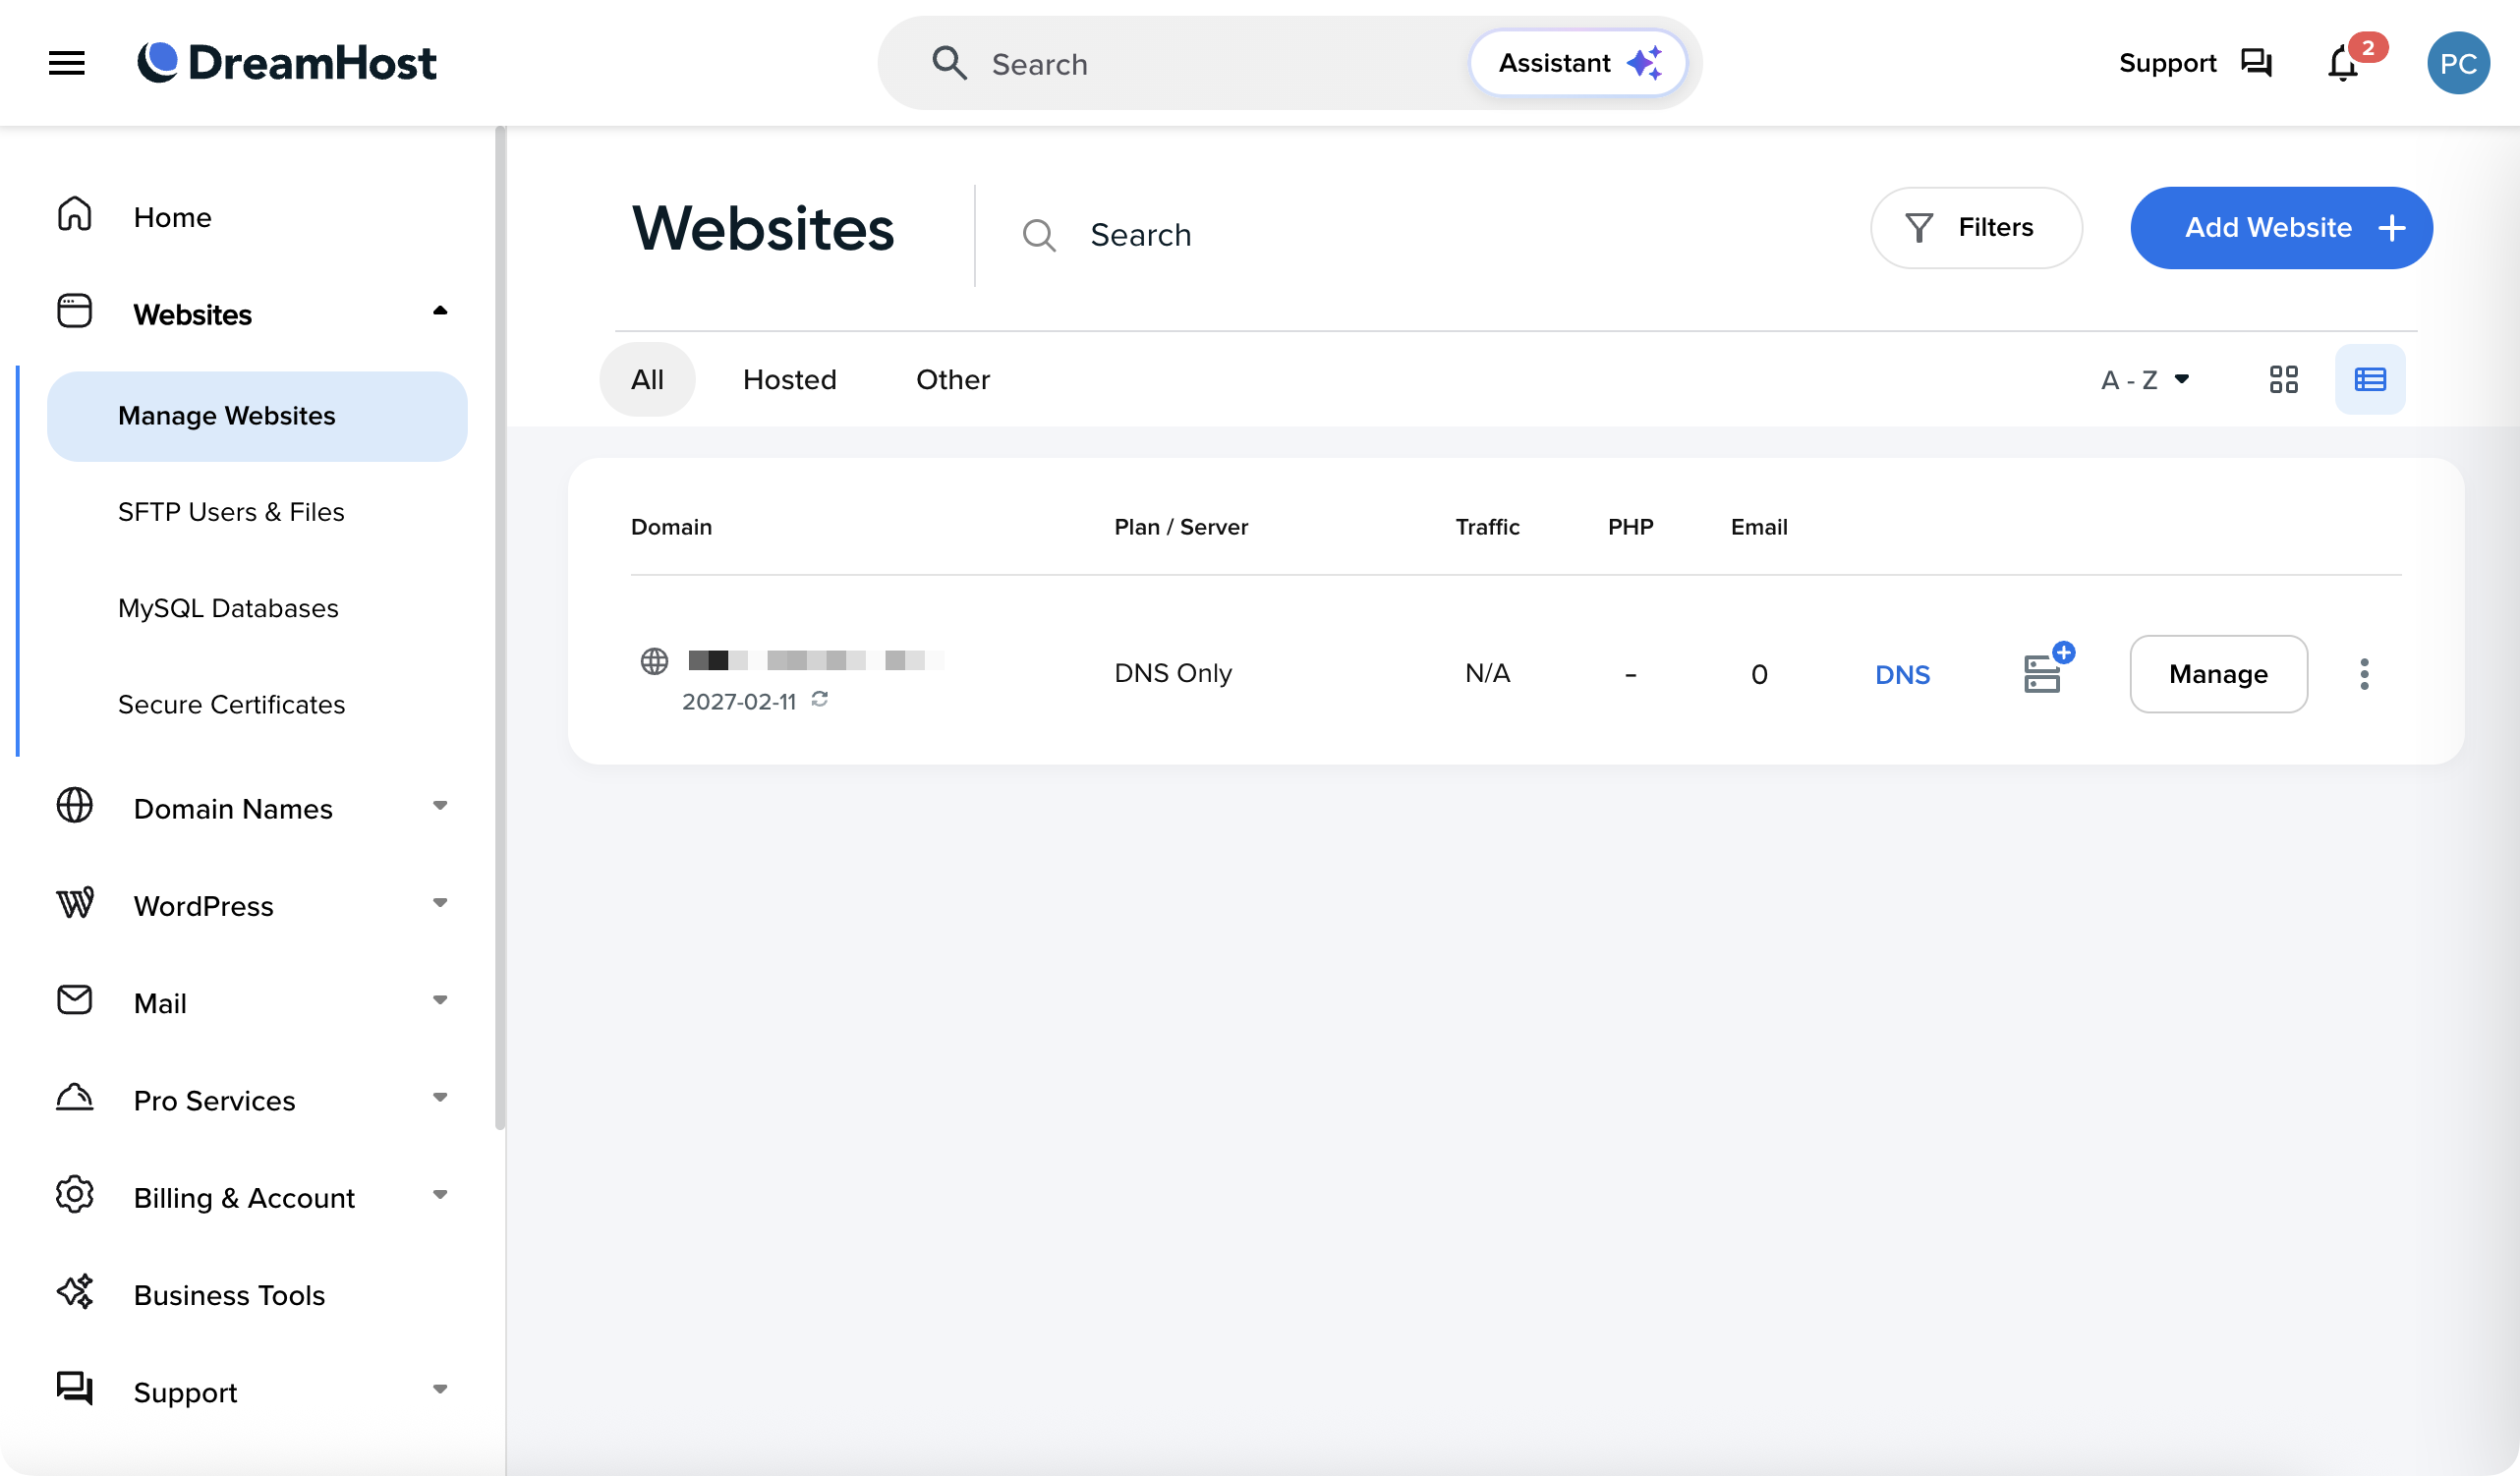Click the domain renewal refresh icon
Image resolution: width=2520 pixels, height=1476 pixels.
(x=820, y=700)
